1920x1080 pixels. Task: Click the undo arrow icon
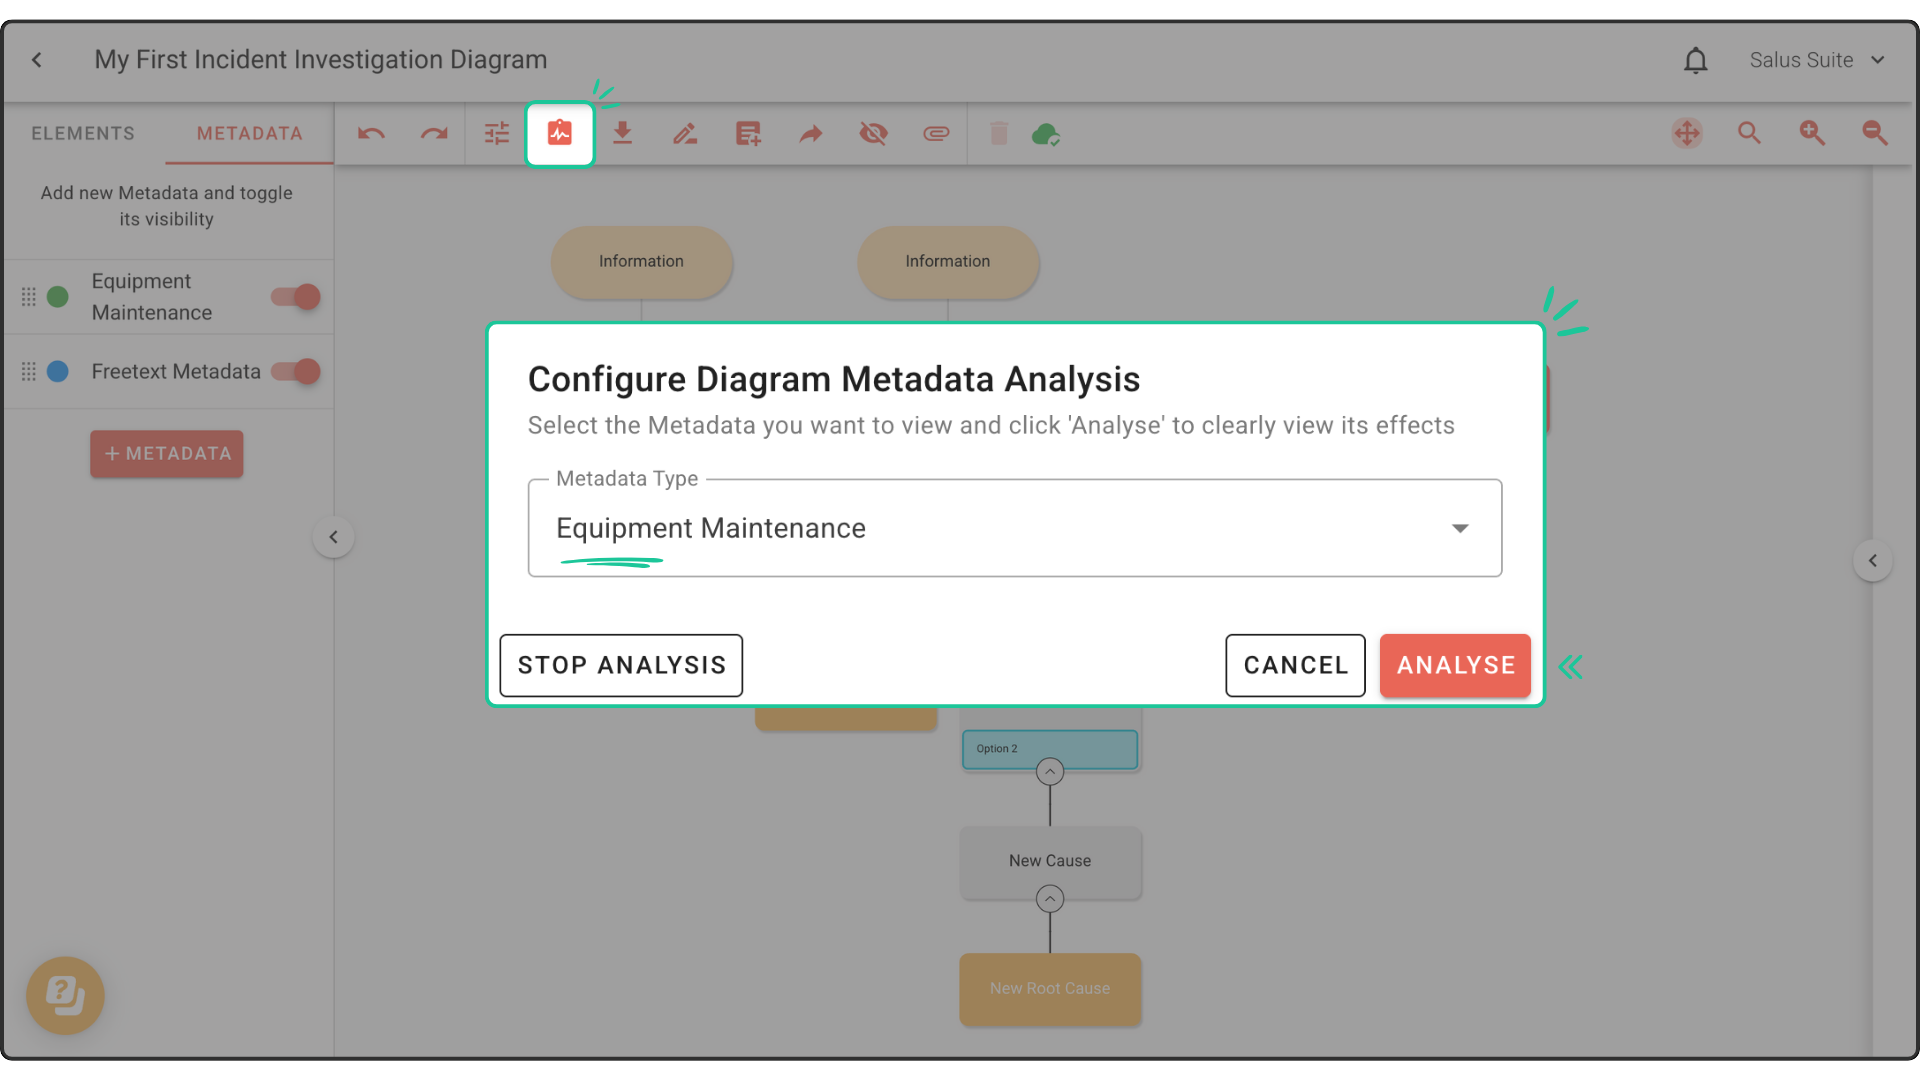coord(371,133)
